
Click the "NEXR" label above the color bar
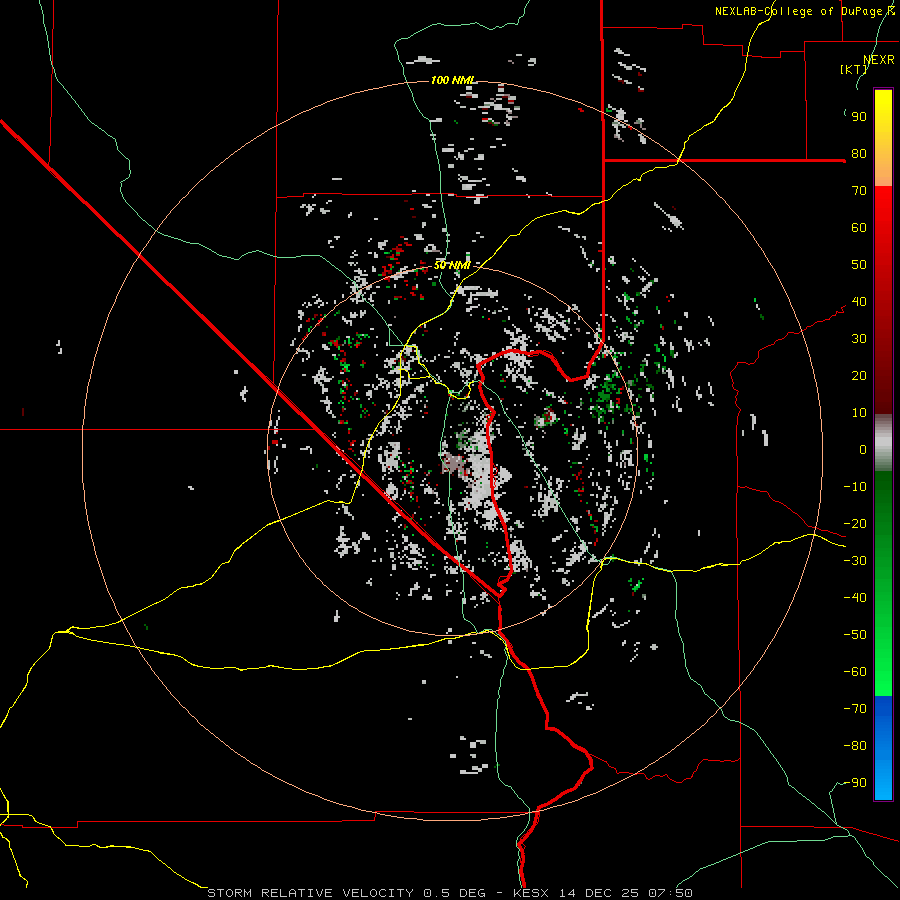879,60
